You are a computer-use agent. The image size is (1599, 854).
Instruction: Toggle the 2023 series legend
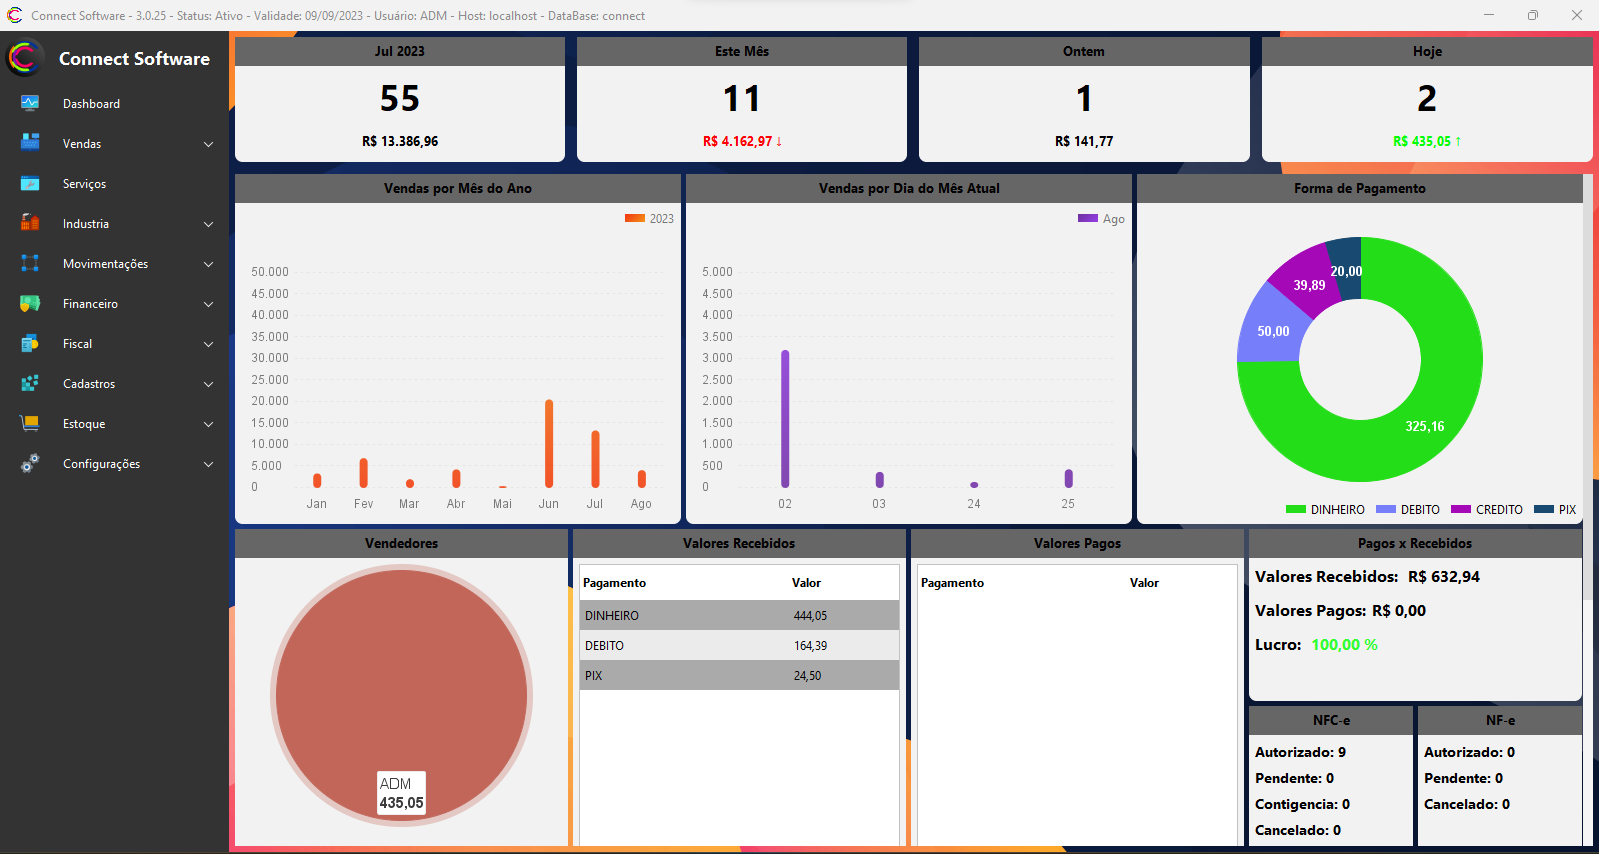650,218
